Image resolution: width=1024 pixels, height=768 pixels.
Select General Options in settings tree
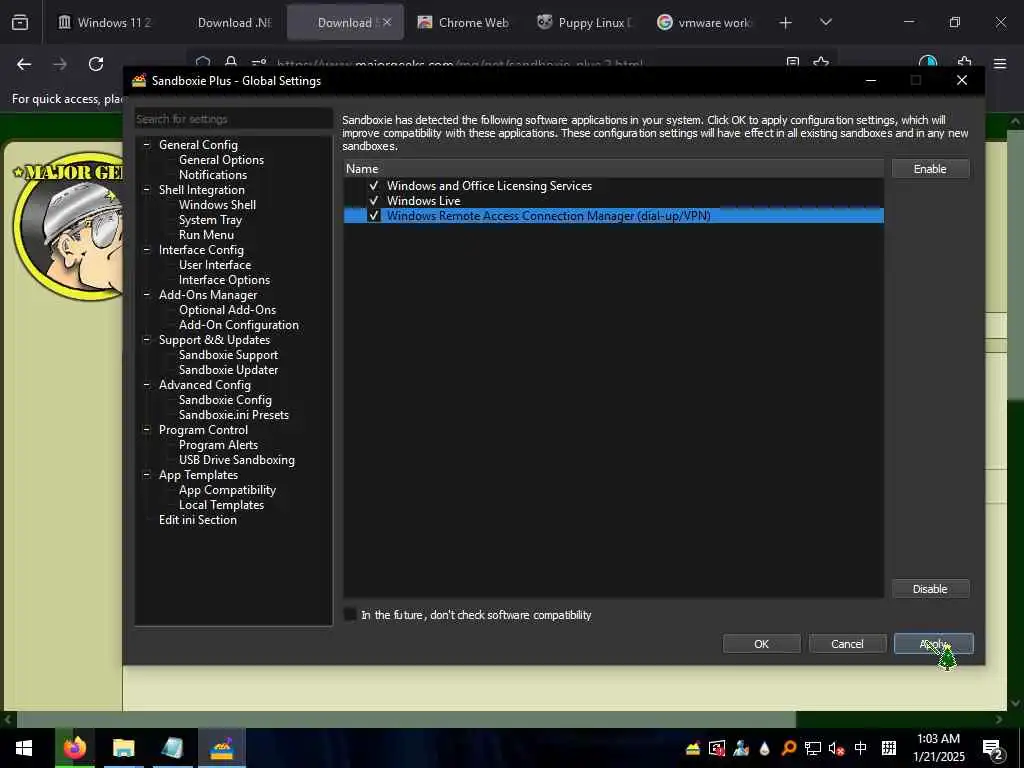click(x=221, y=159)
